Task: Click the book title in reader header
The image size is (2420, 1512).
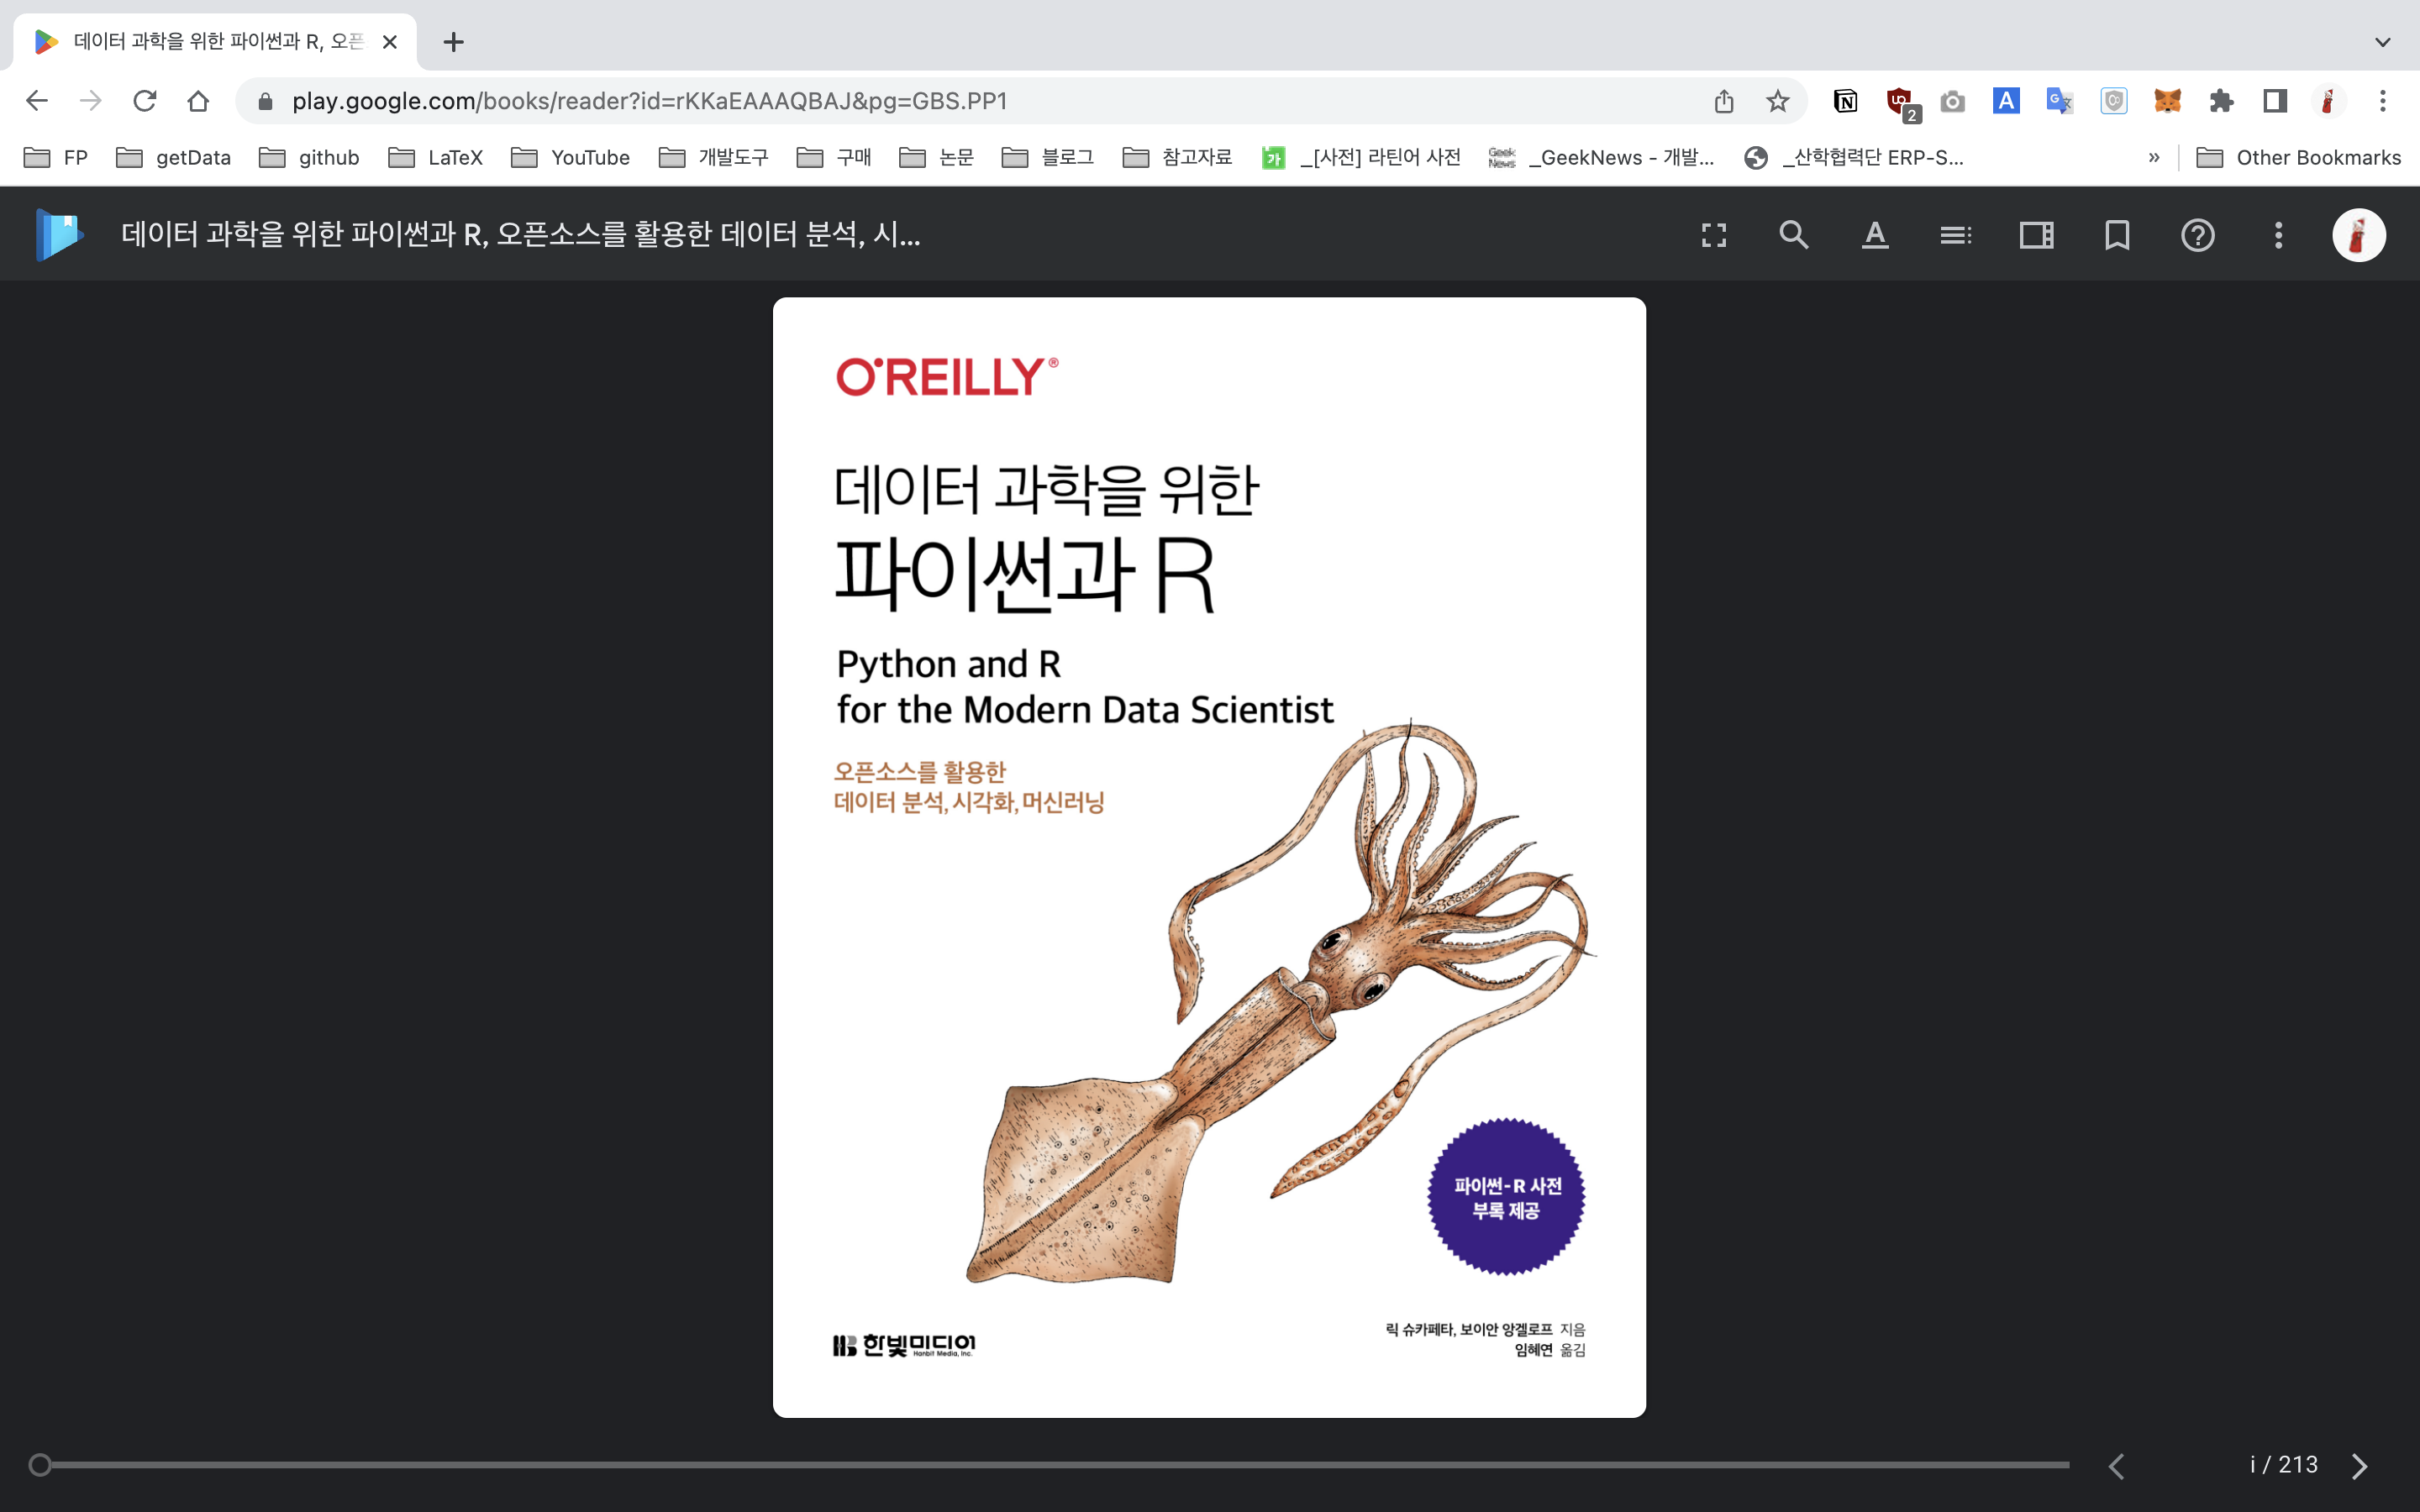Action: click(520, 235)
